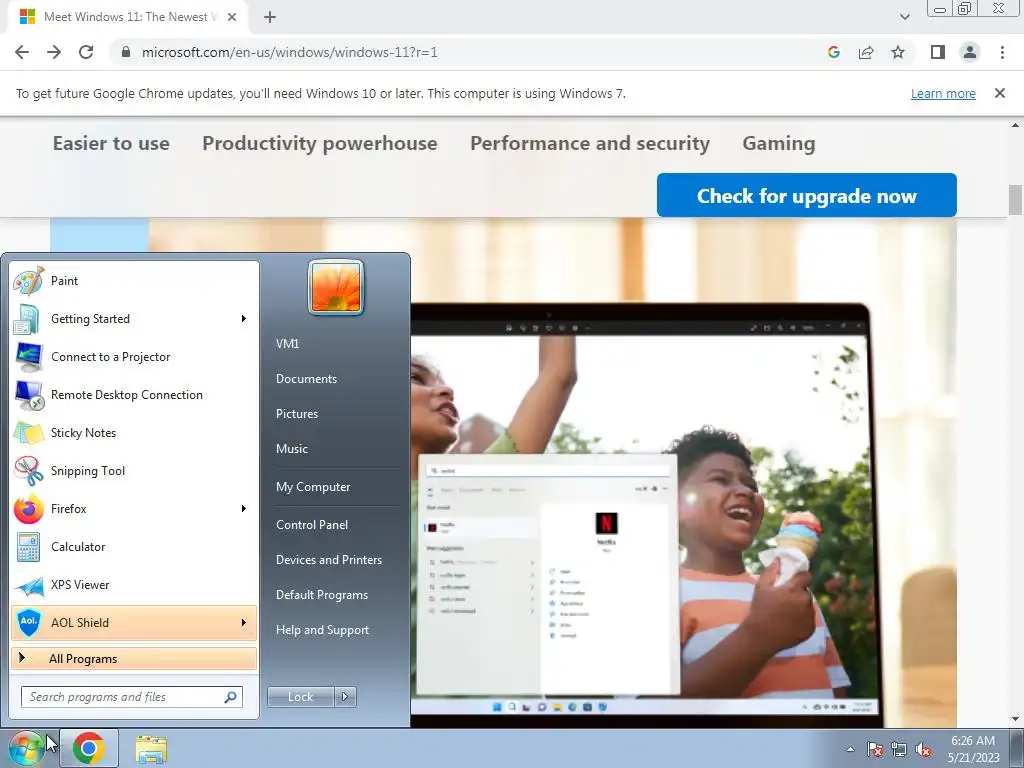Jump to Productivity powerhouse section
The width and height of the screenshot is (1024, 768).
coord(320,143)
